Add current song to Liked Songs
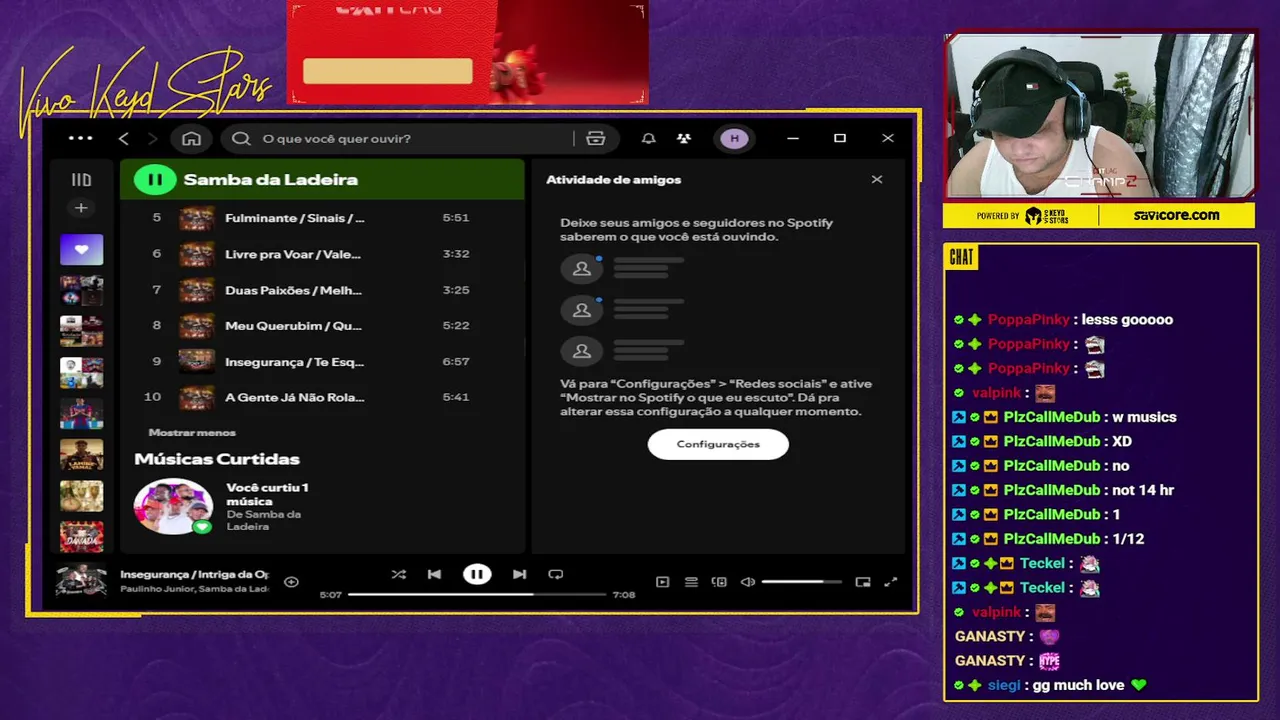Screen dimensions: 1280x720 [291, 582]
